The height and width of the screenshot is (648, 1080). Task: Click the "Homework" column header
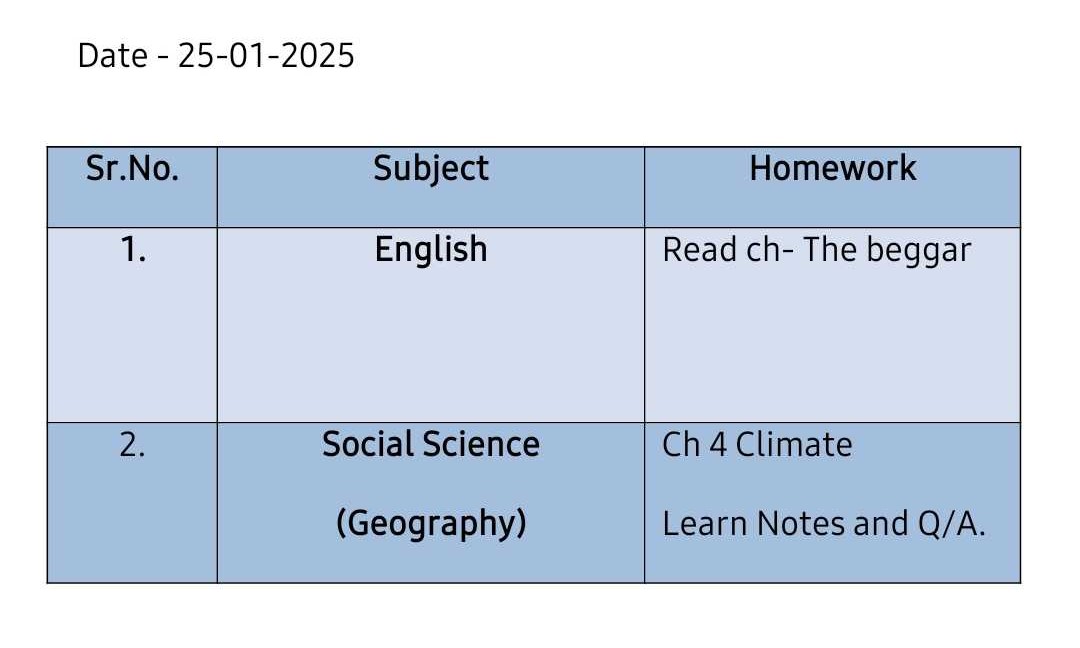[x=833, y=169]
